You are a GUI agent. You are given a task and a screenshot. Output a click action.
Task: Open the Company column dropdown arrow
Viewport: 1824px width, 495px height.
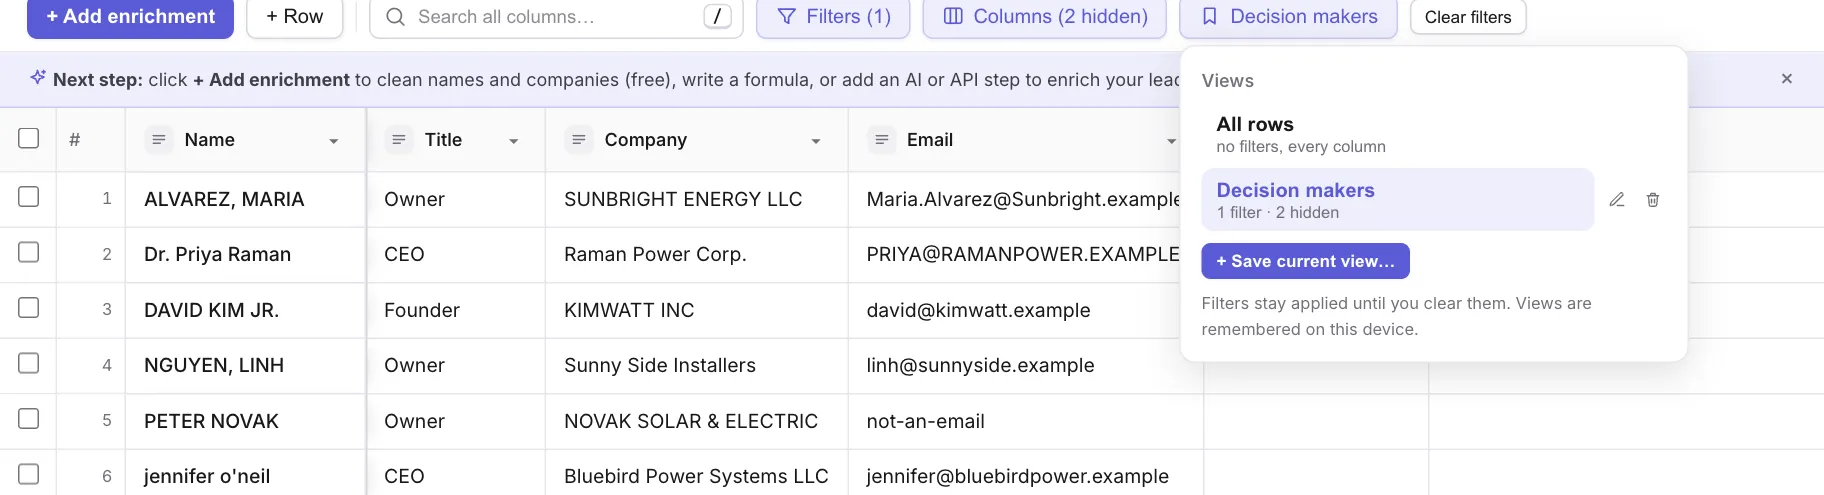[x=816, y=141]
